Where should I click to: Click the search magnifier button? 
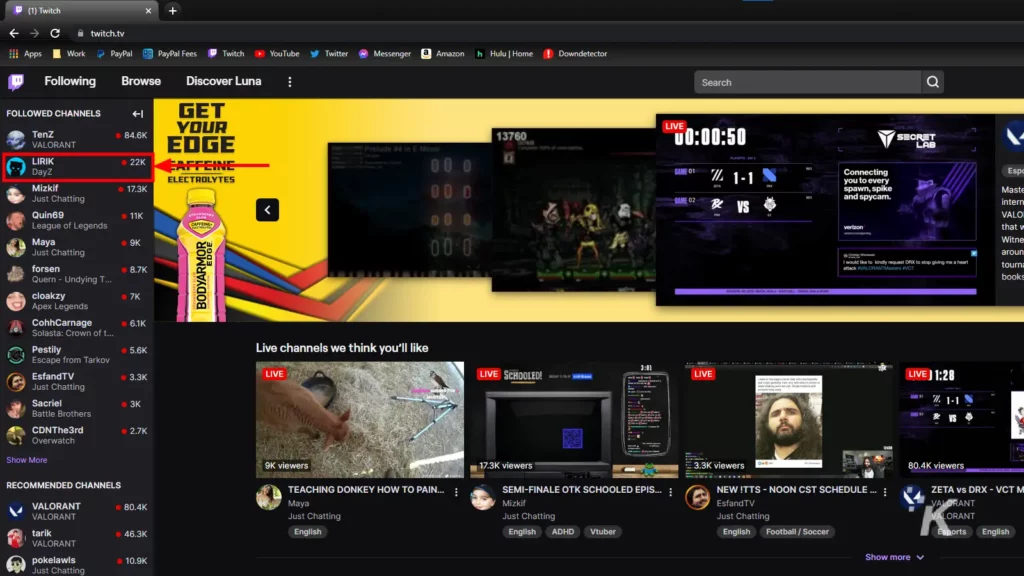tap(933, 82)
